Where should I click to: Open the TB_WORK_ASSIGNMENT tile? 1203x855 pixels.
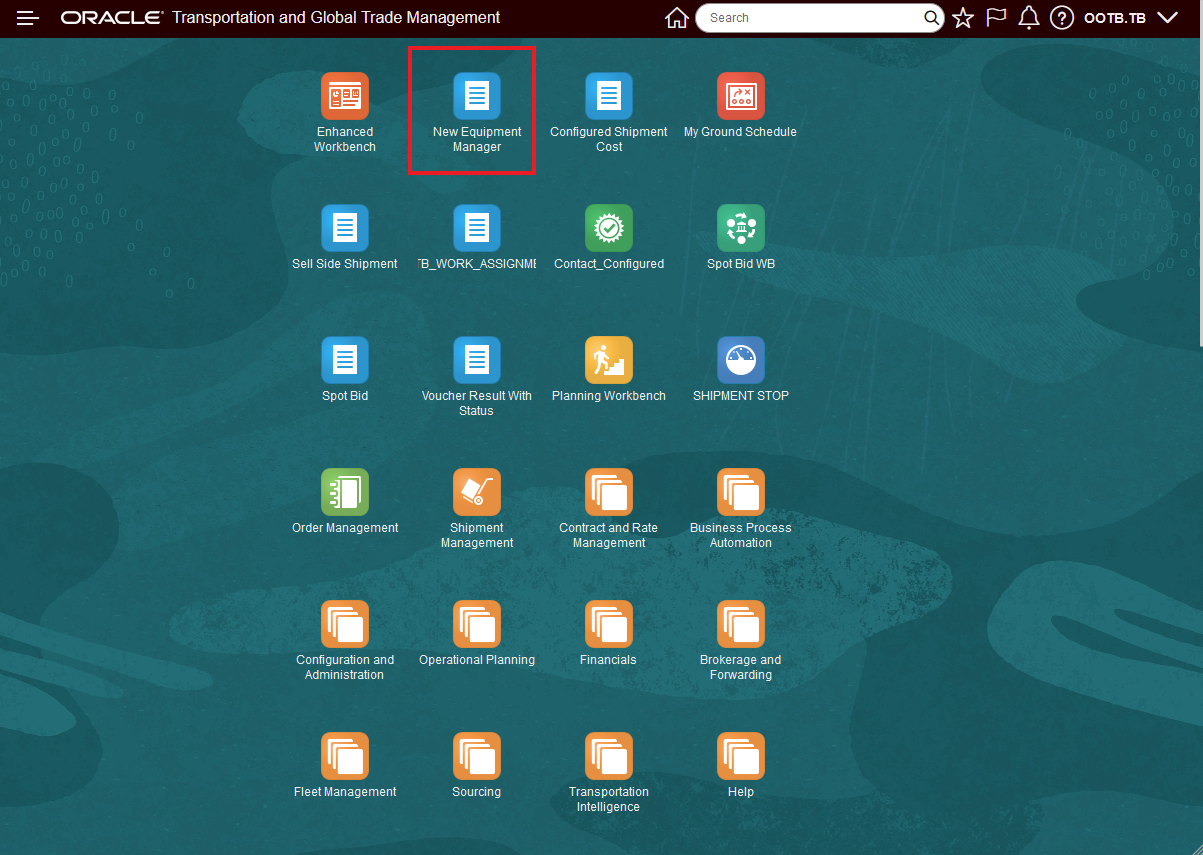click(x=477, y=228)
